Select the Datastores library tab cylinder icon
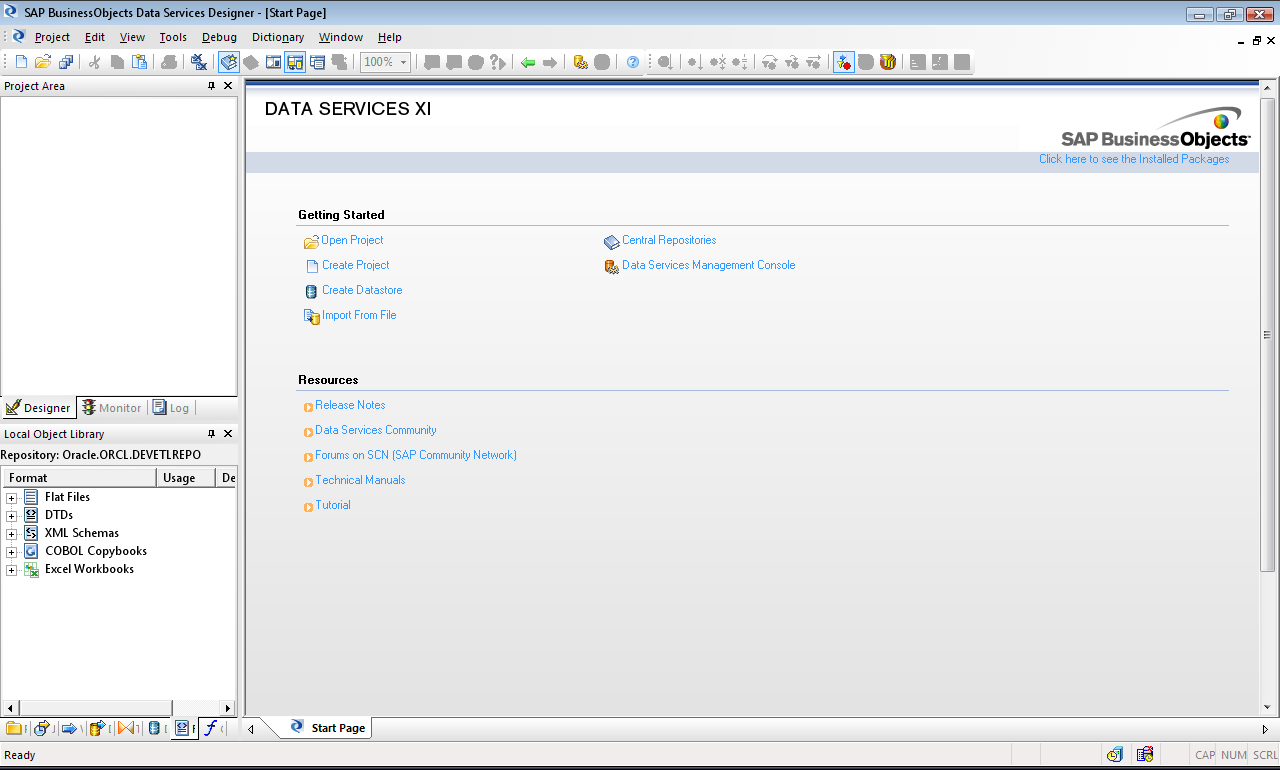The height and width of the screenshot is (770, 1280). tap(153, 728)
